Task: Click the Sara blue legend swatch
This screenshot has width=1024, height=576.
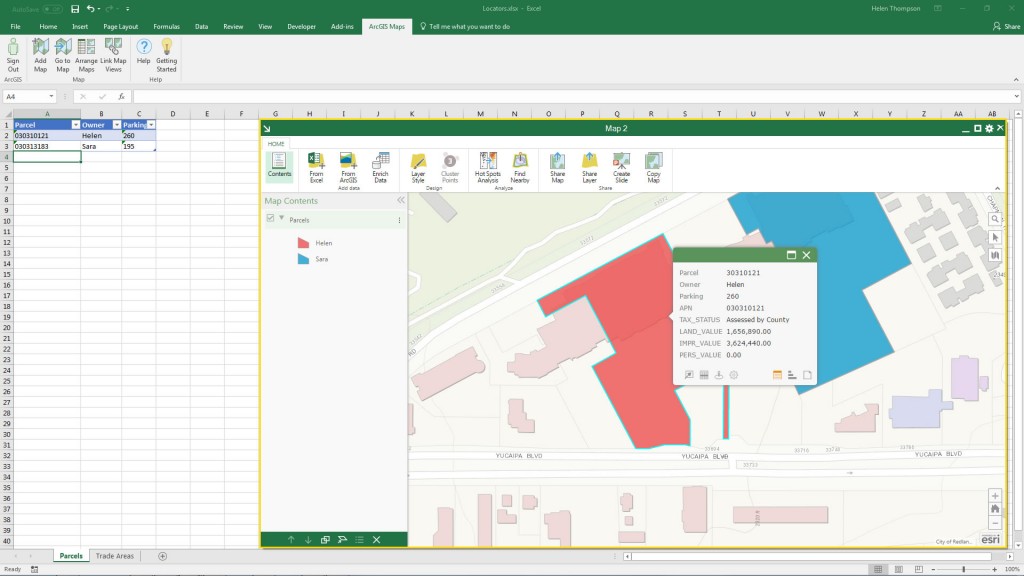Action: pos(303,259)
